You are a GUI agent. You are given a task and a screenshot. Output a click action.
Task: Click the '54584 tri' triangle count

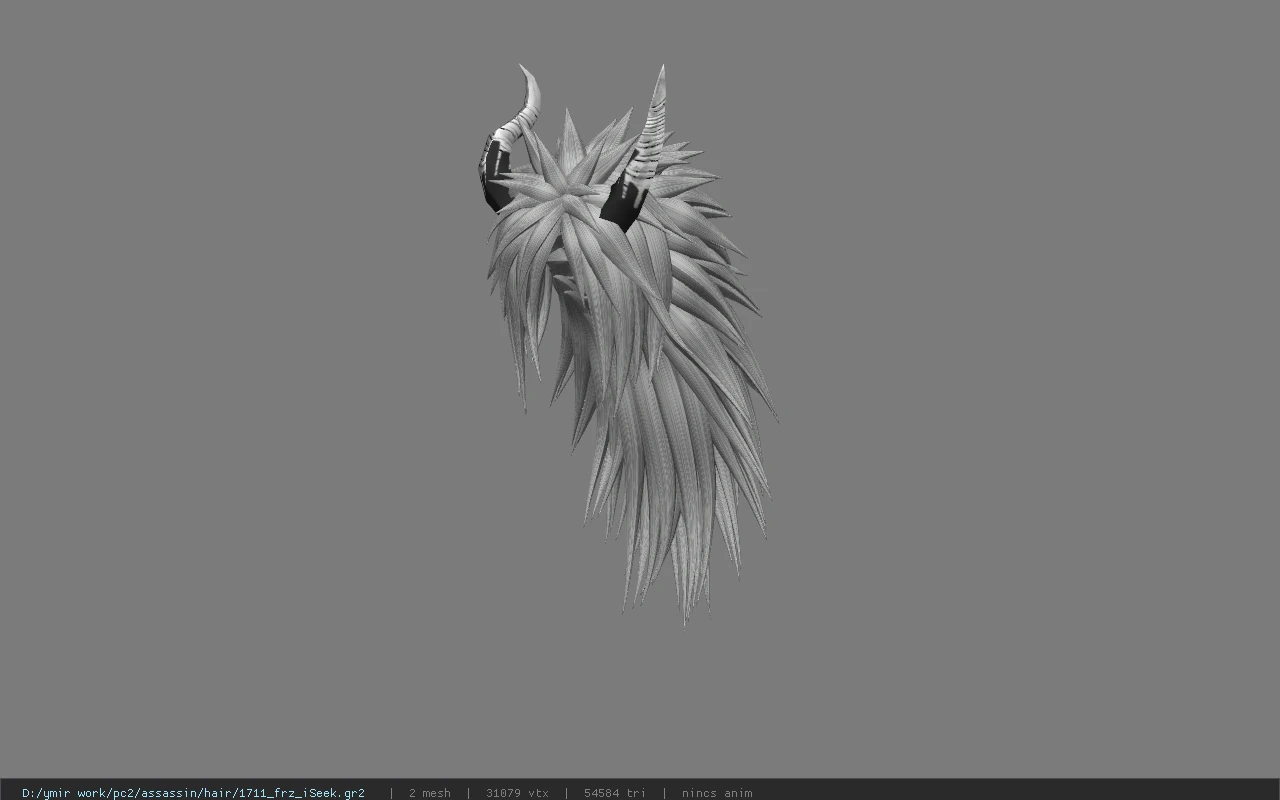615,793
